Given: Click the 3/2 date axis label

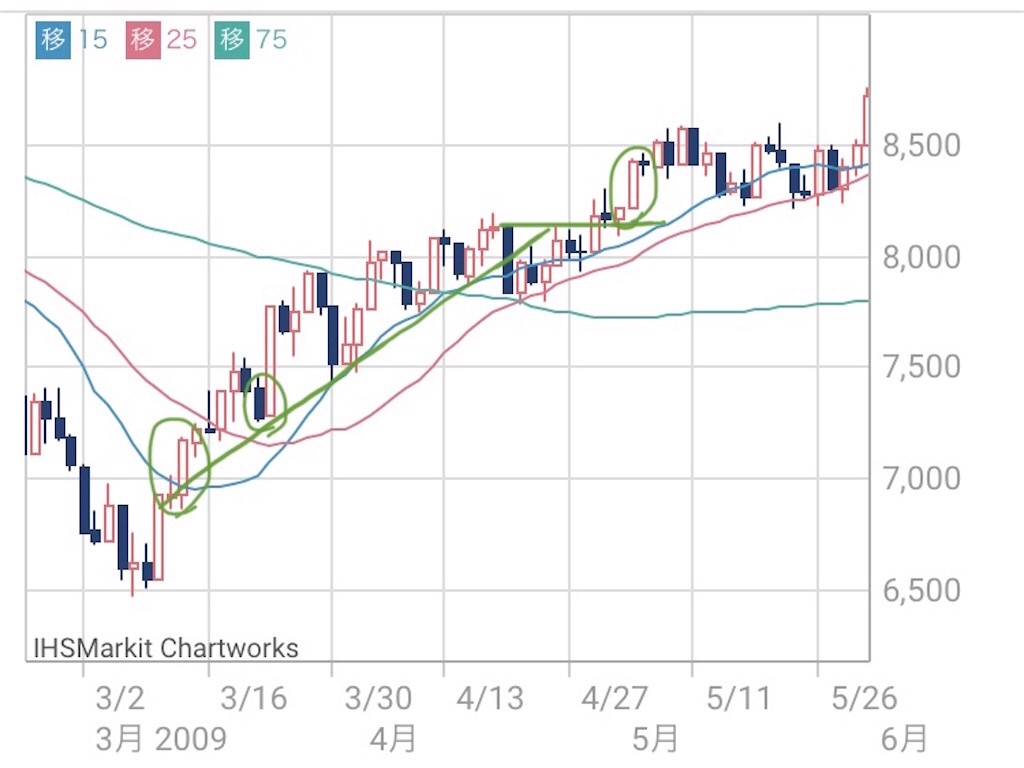Looking at the screenshot, I should (120, 697).
